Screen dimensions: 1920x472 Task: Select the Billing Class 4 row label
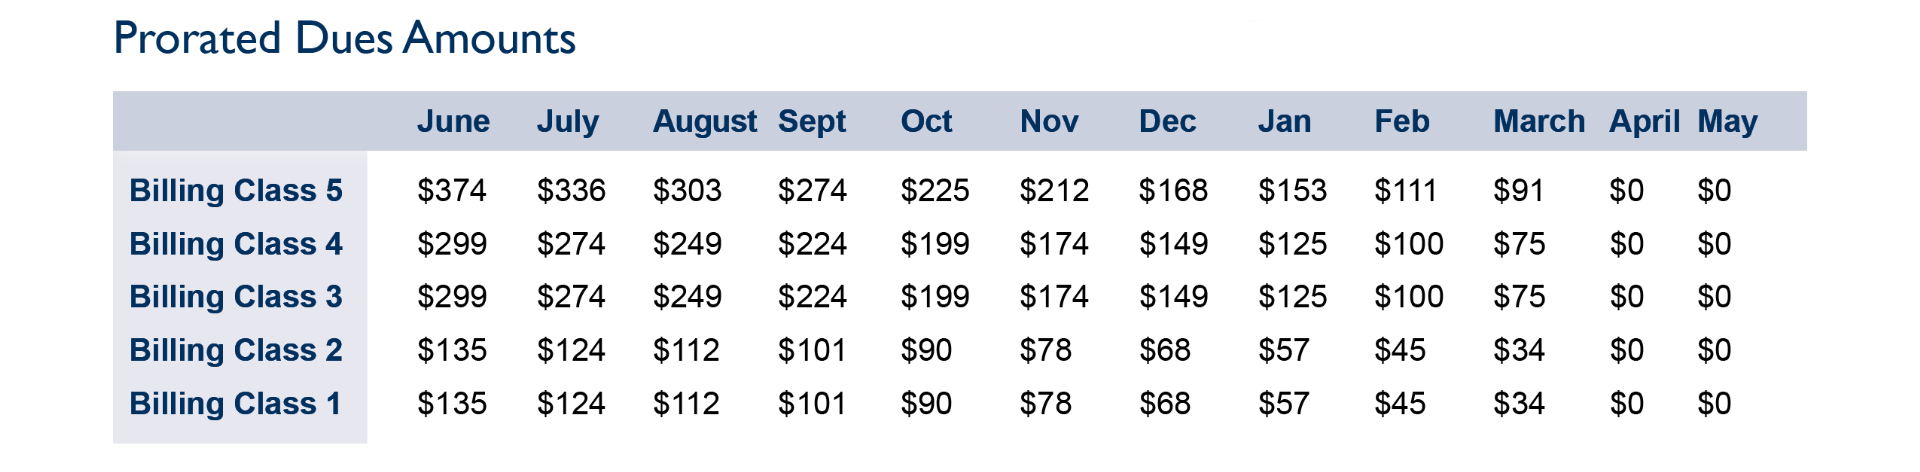point(236,243)
